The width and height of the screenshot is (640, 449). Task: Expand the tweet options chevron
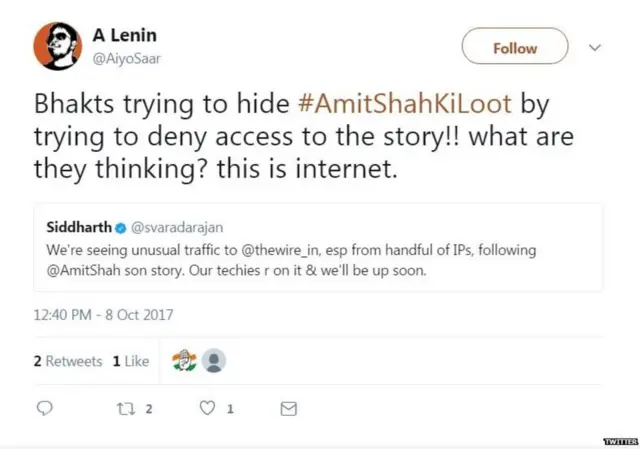pyautogui.click(x=594, y=47)
